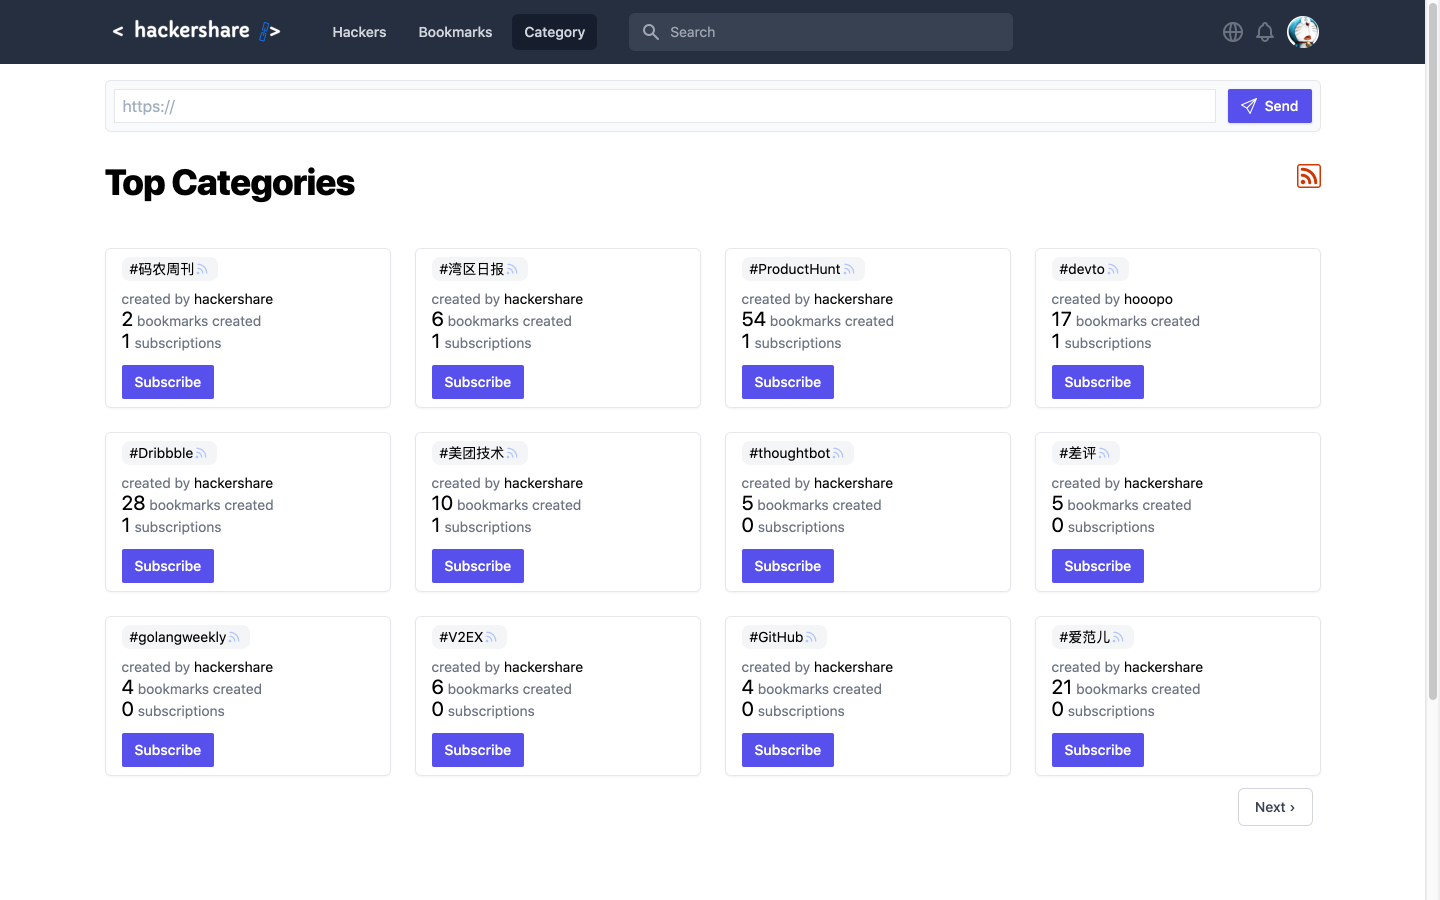Switch to the Hackers tab
The height and width of the screenshot is (900, 1440).
358,31
